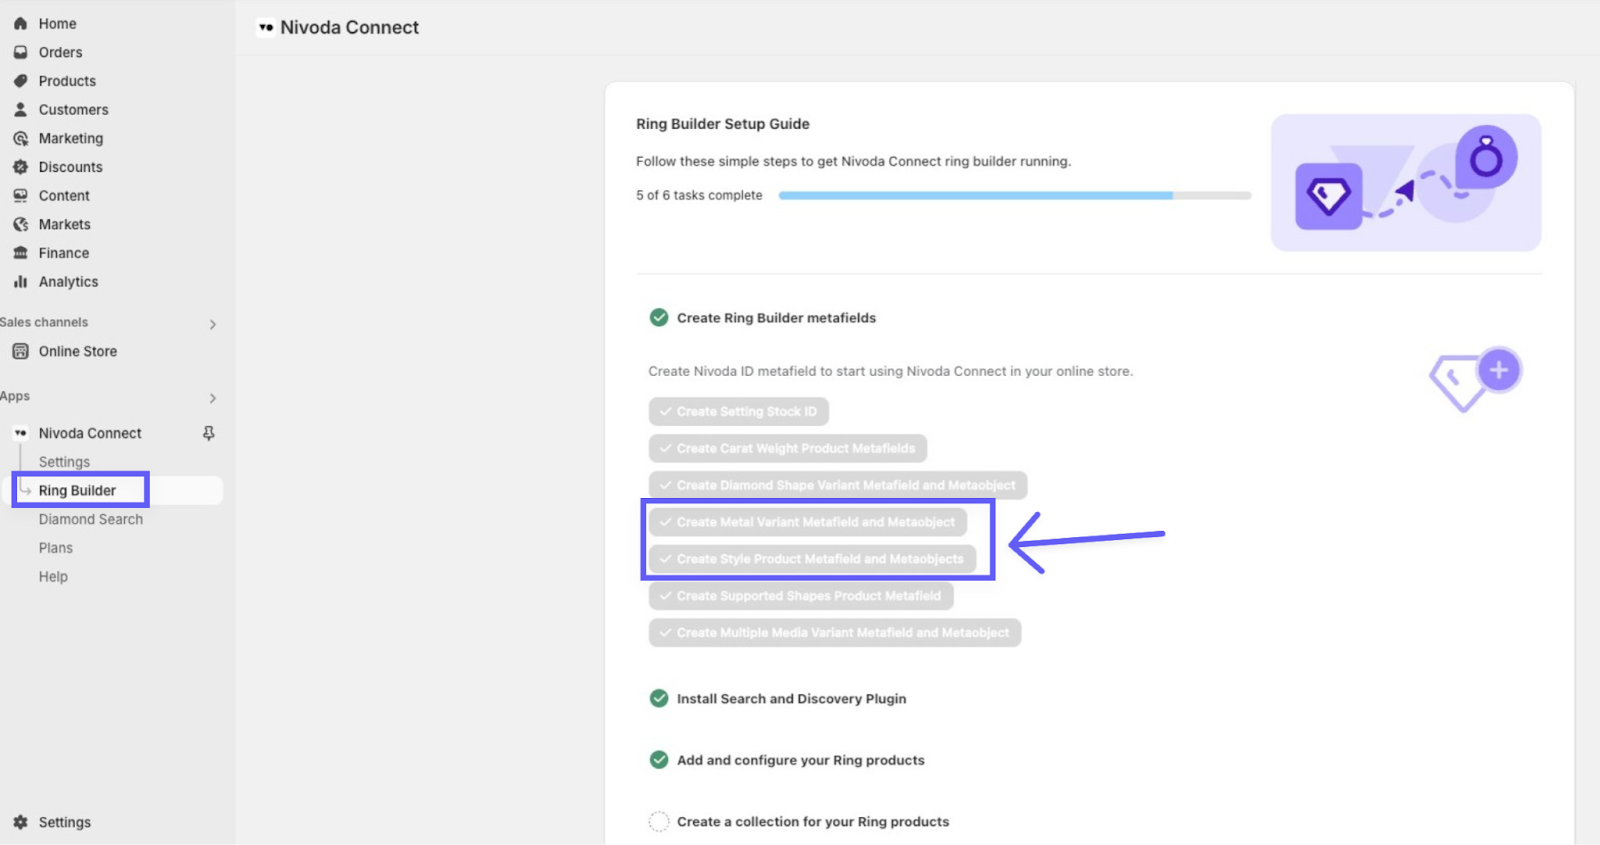Click Create Supported Shapes Product Metafield button
Image resolution: width=1600 pixels, height=845 pixels.
tap(801, 596)
